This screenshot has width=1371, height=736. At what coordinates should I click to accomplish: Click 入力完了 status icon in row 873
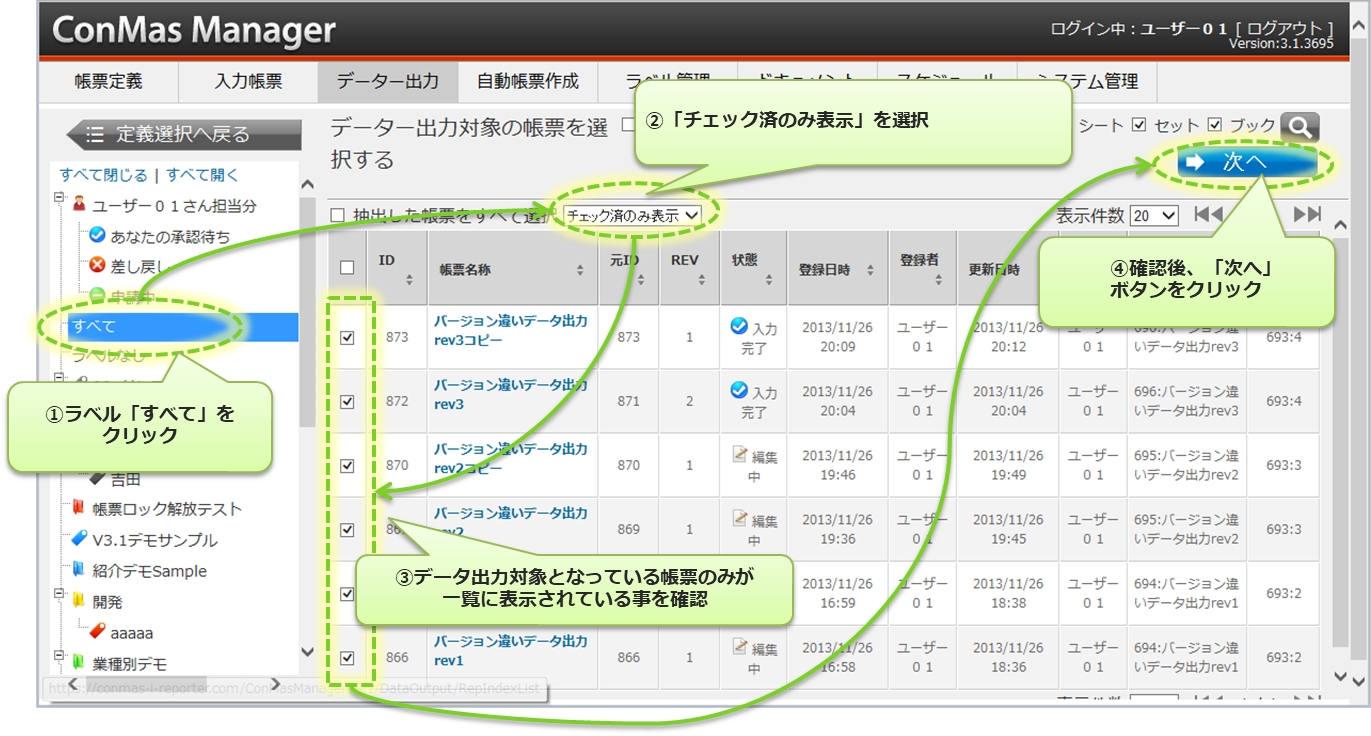pyautogui.click(x=739, y=326)
